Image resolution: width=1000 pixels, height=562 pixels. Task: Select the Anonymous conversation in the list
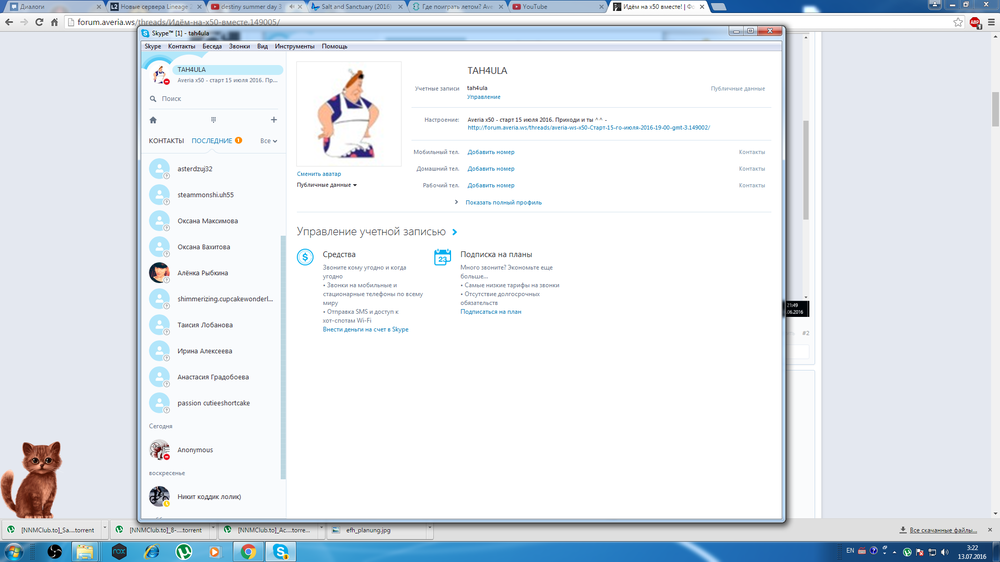[x=195, y=450]
